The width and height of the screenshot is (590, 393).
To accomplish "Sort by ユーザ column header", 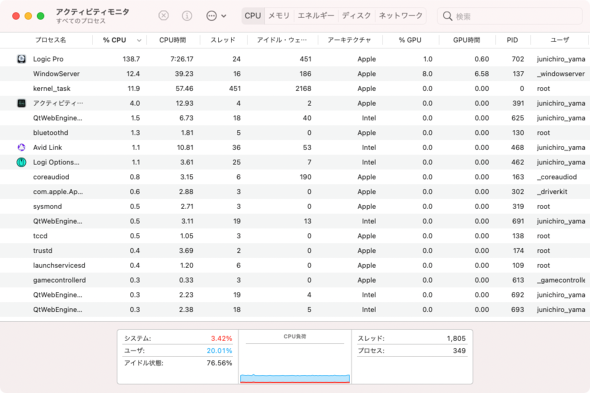I will click(560, 40).
